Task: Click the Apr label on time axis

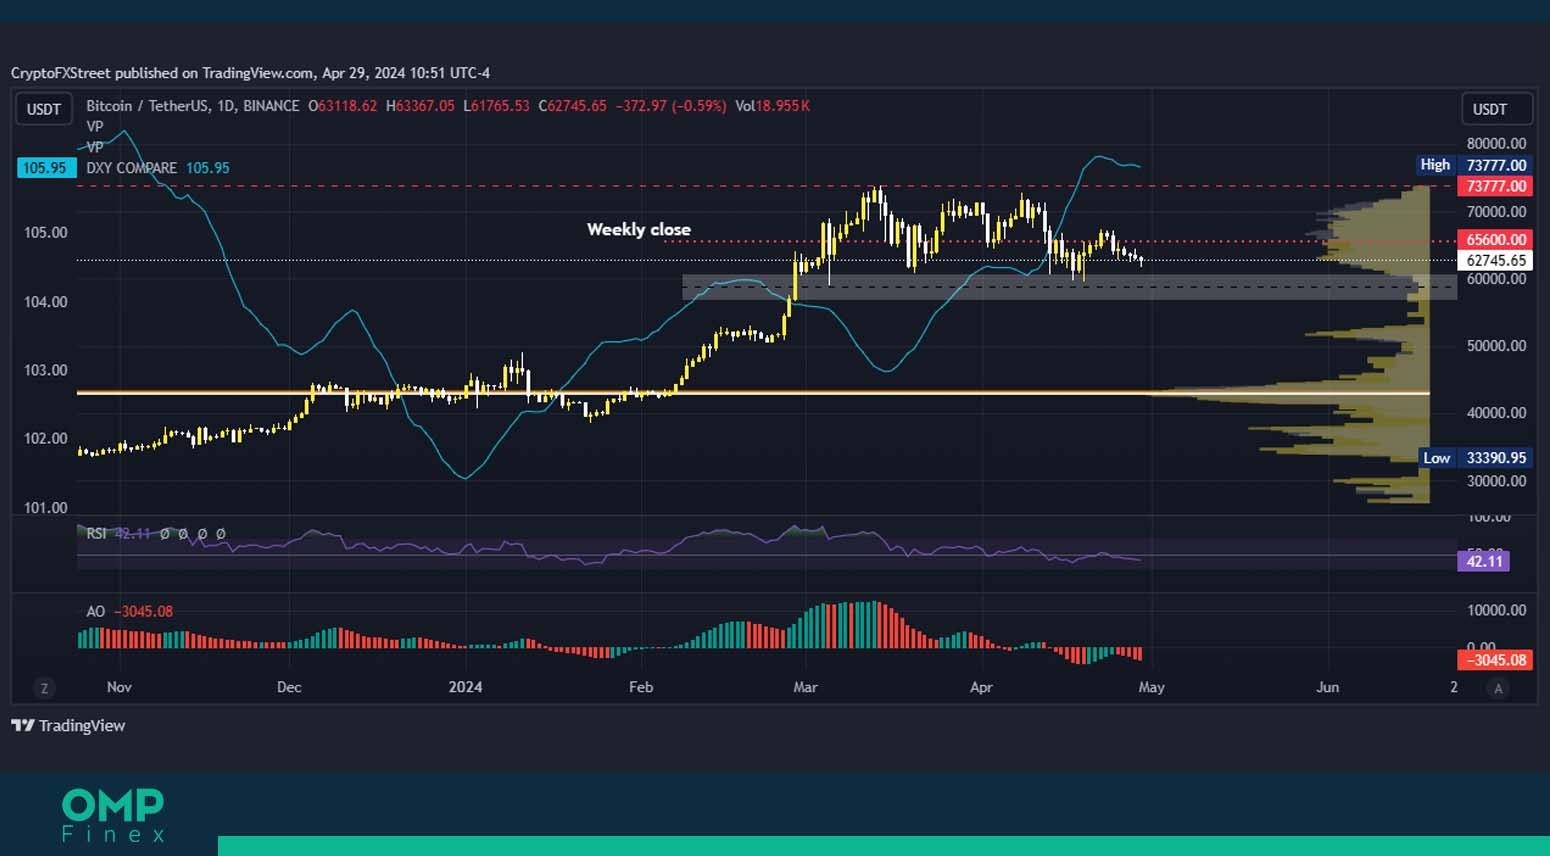Action: 981,687
